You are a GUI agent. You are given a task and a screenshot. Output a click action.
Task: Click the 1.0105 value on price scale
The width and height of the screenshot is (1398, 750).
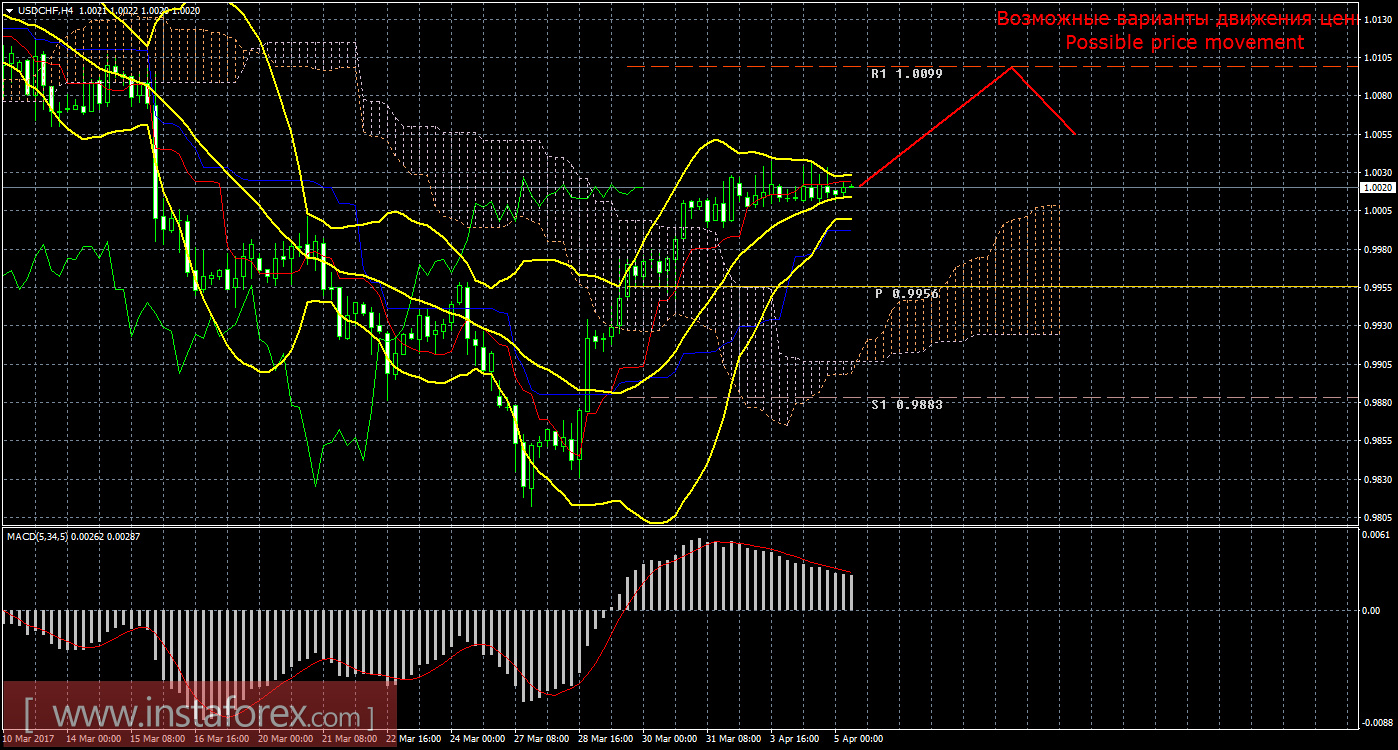[x=1377, y=58]
